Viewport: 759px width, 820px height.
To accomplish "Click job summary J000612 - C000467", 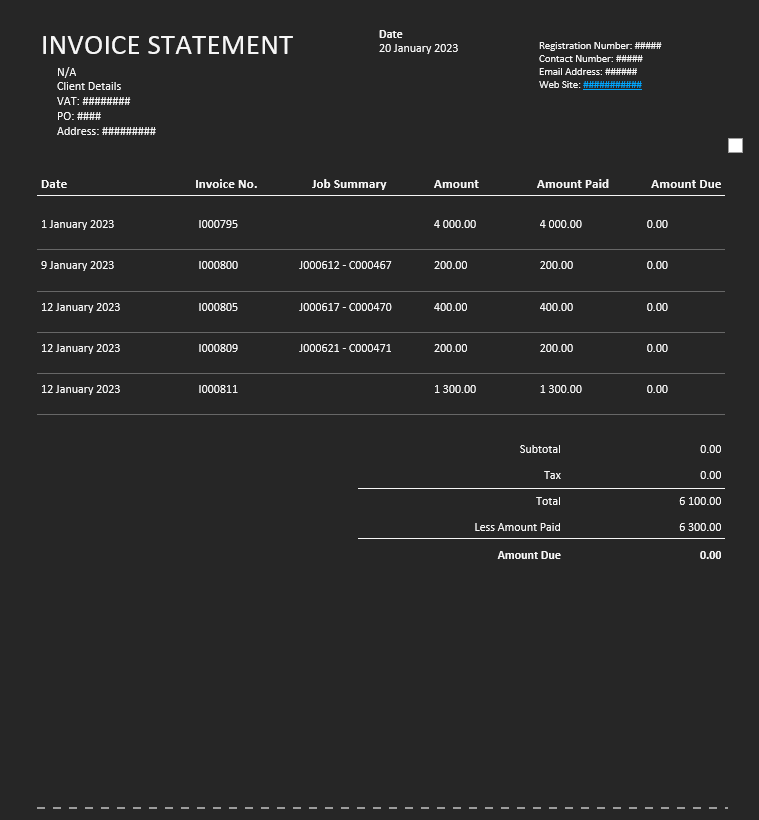I will [x=345, y=265].
